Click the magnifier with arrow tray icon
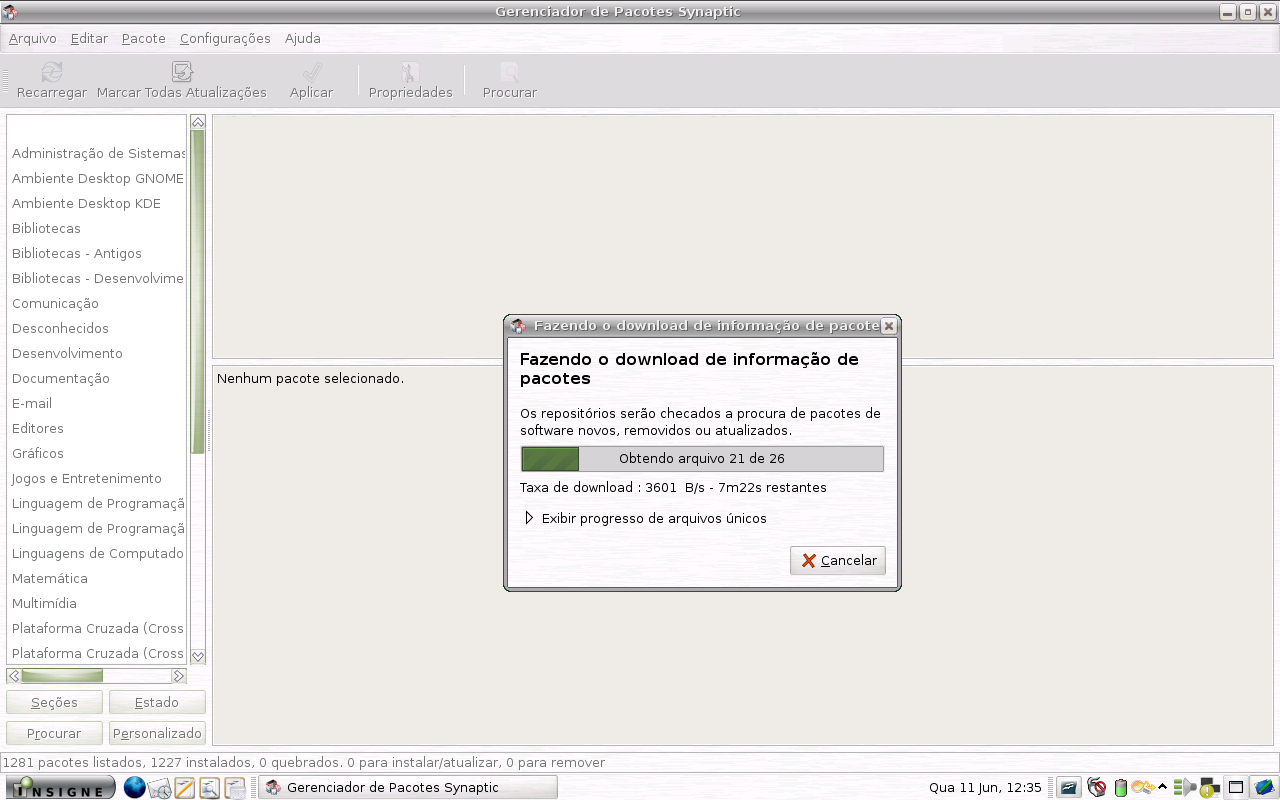Screen dimensions: 1280x800 pos(1143,788)
